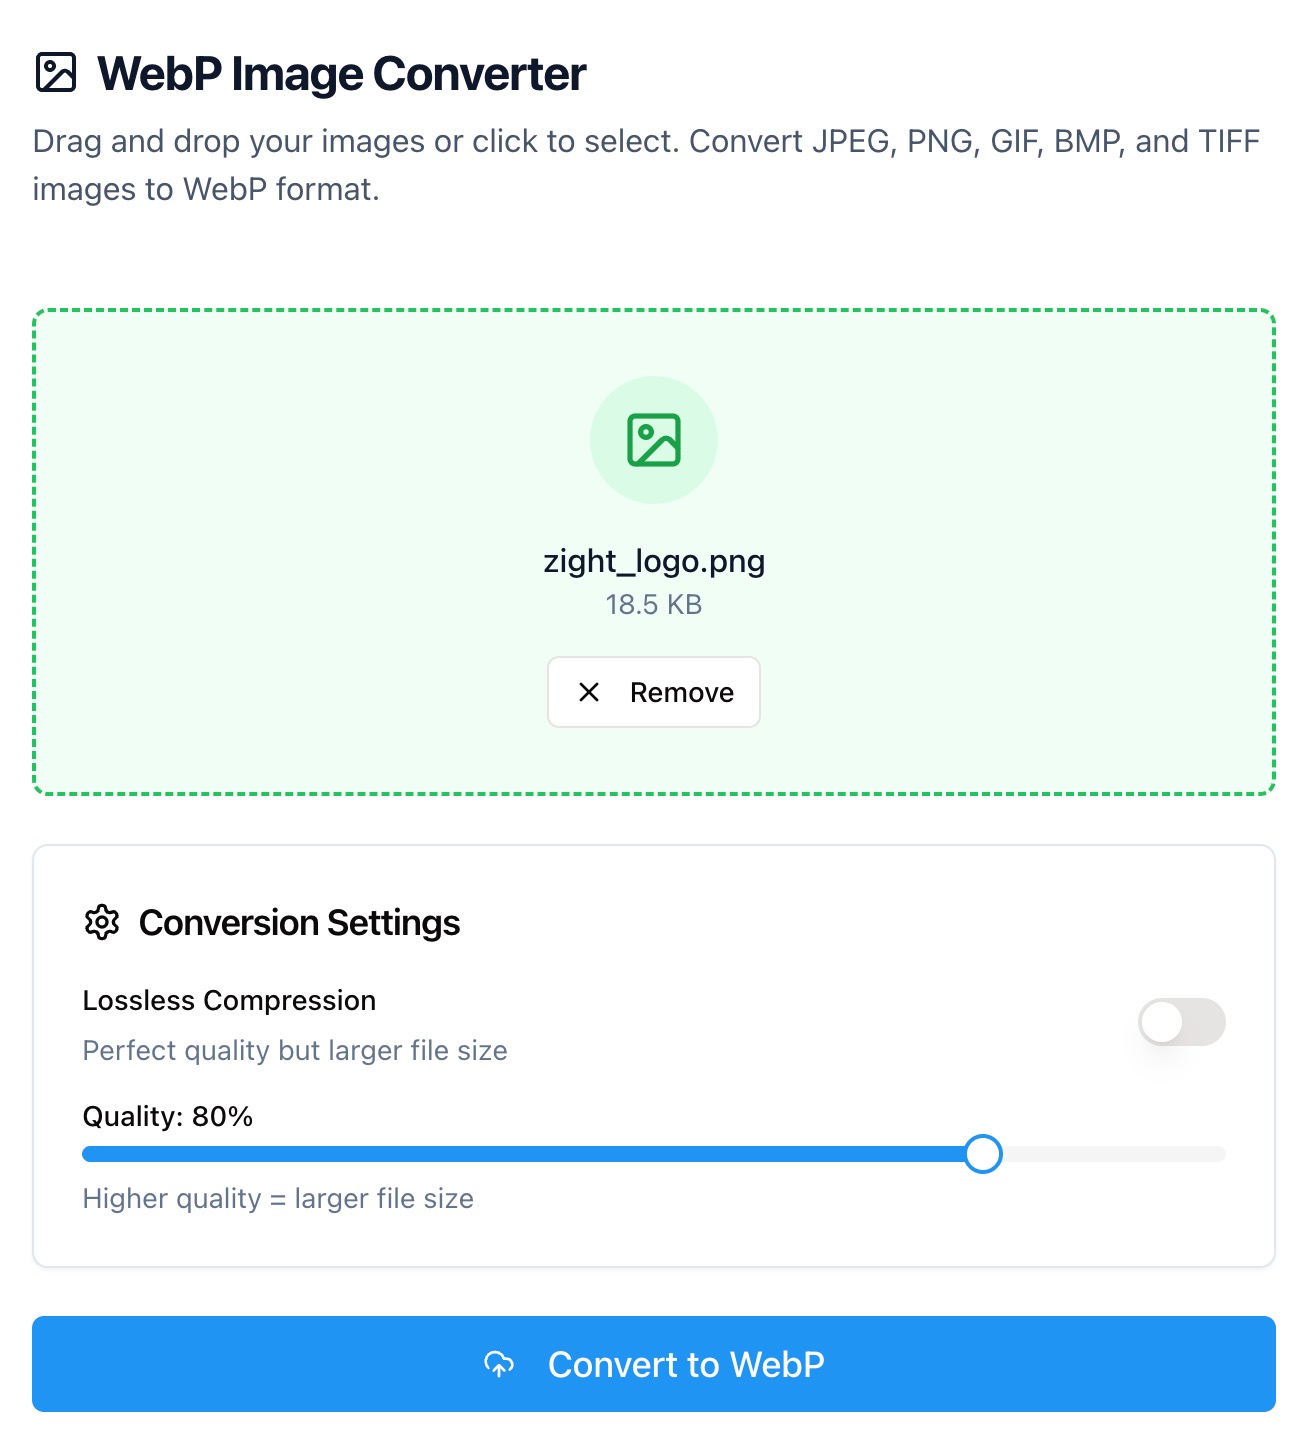Click the Lossless Compression label

pyautogui.click(x=228, y=1000)
